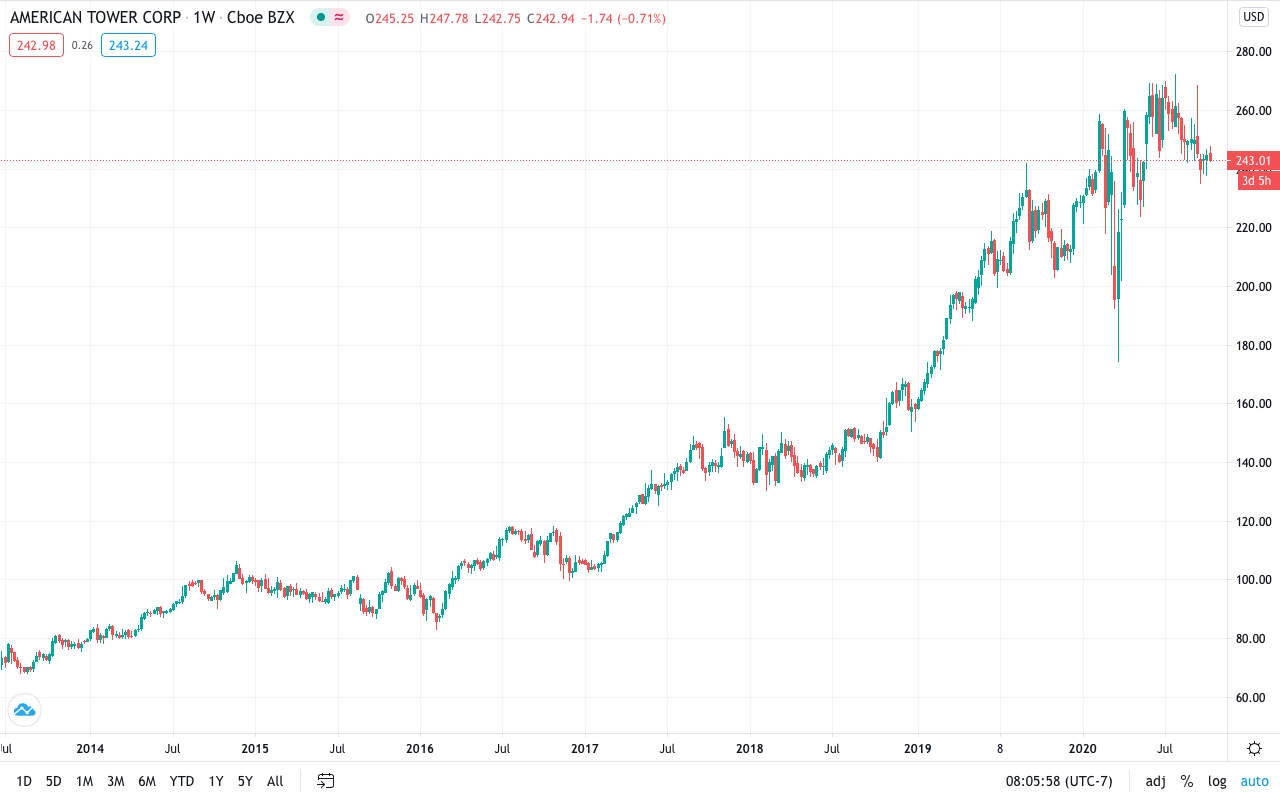Image resolution: width=1280 pixels, height=800 pixels.
Task: Click the 100.00 price axis label
Action: pos(1252,580)
